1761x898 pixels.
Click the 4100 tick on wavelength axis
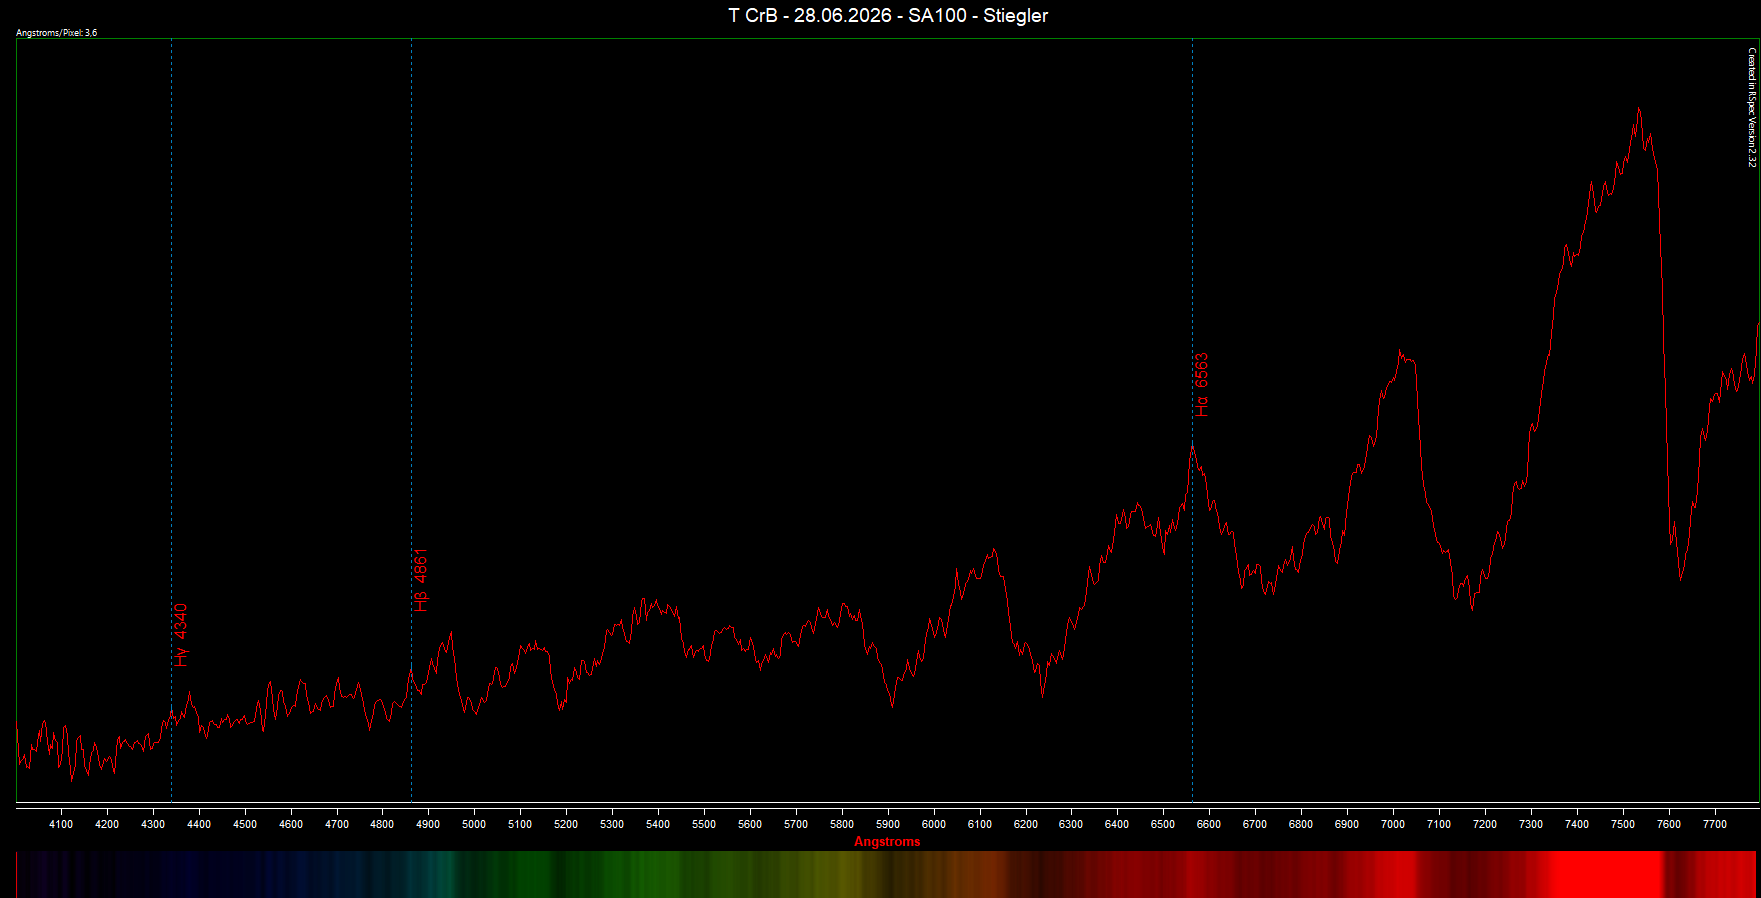pyautogui.click(x=61, y=824)
